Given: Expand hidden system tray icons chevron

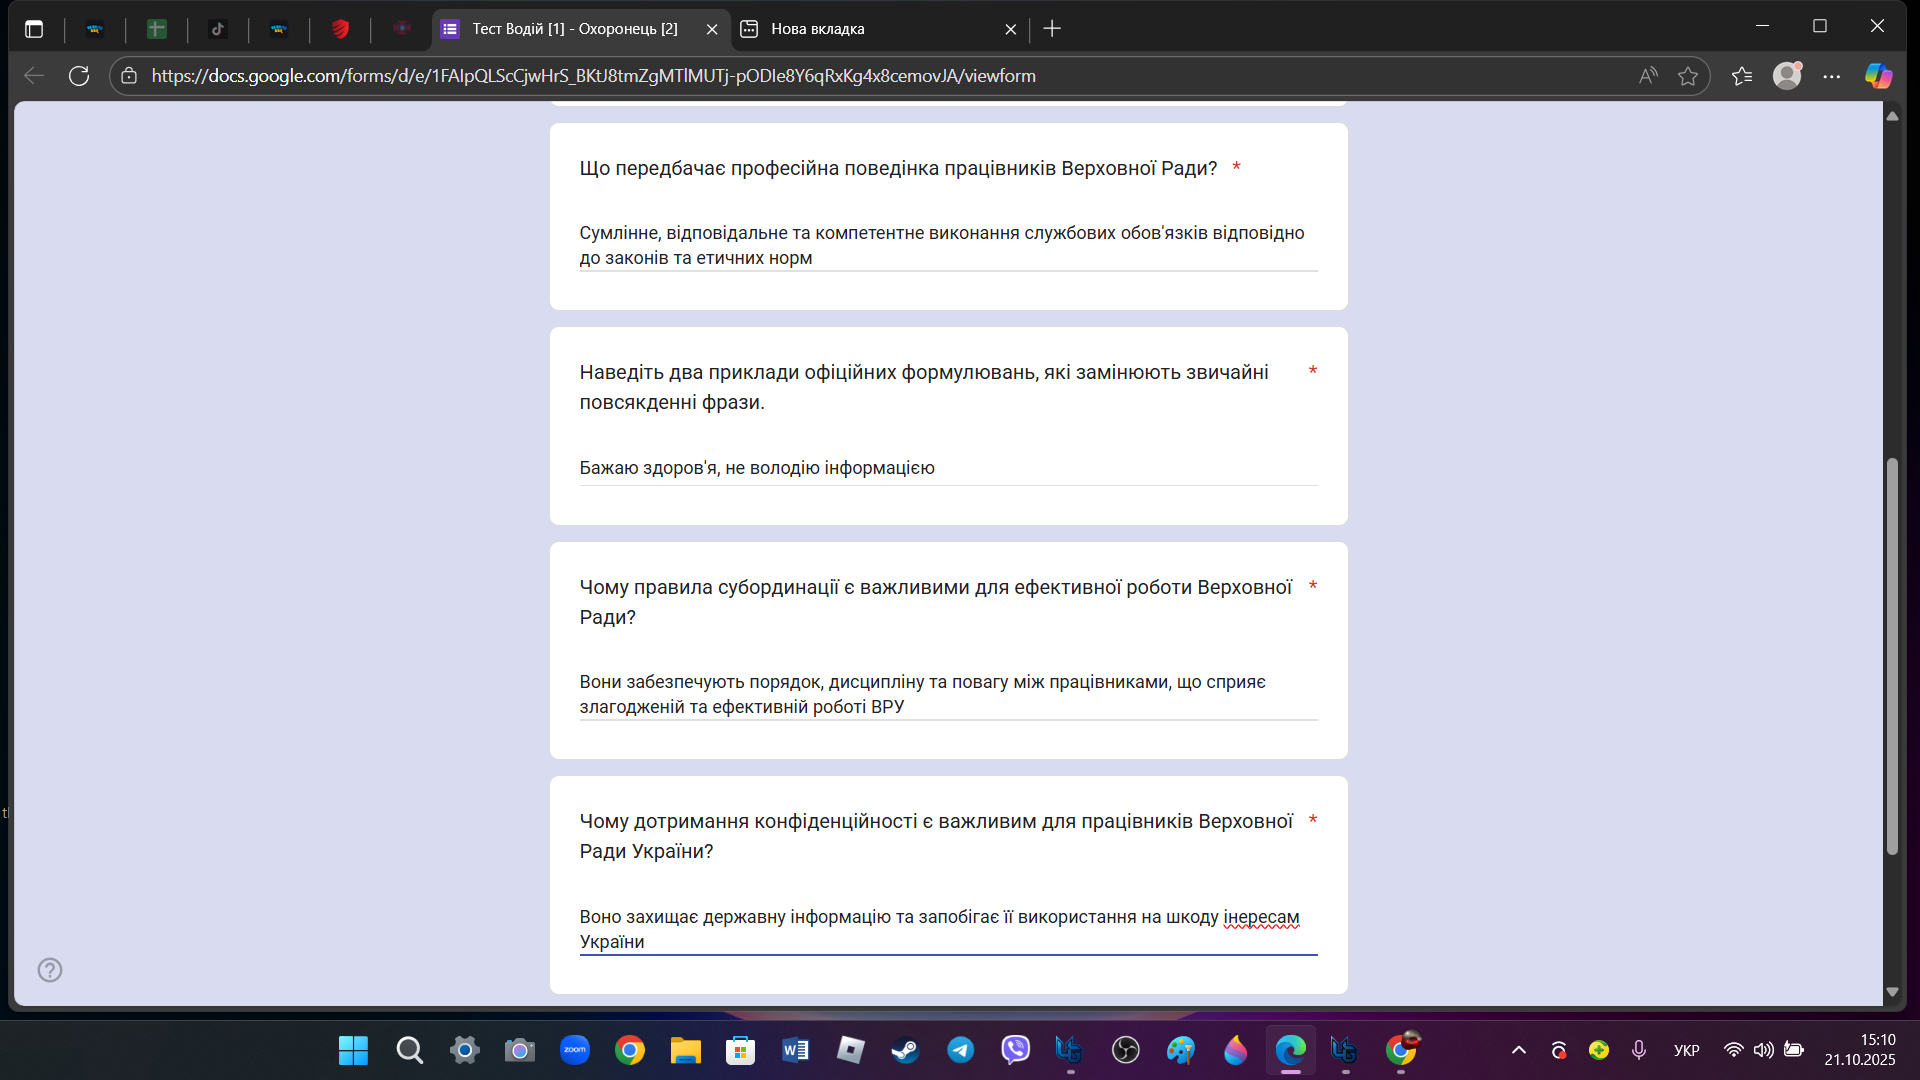Looking at the screenshot, I should pos(1518,1050).
